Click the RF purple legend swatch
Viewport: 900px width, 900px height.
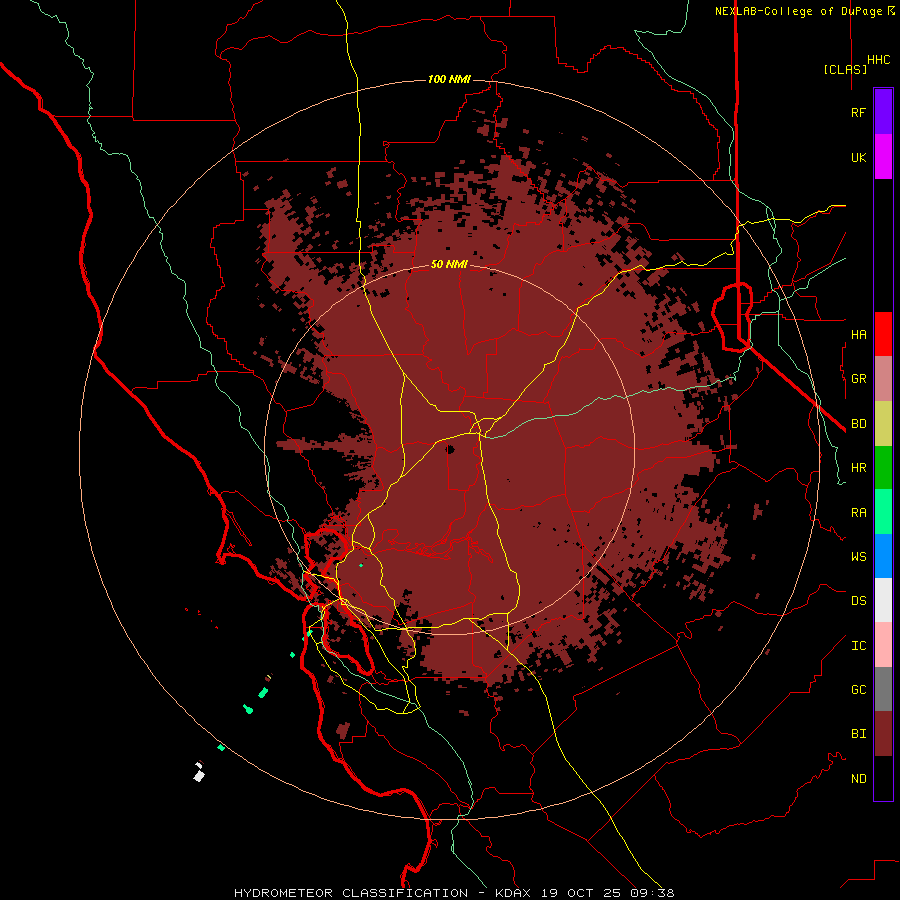point(883,112)
